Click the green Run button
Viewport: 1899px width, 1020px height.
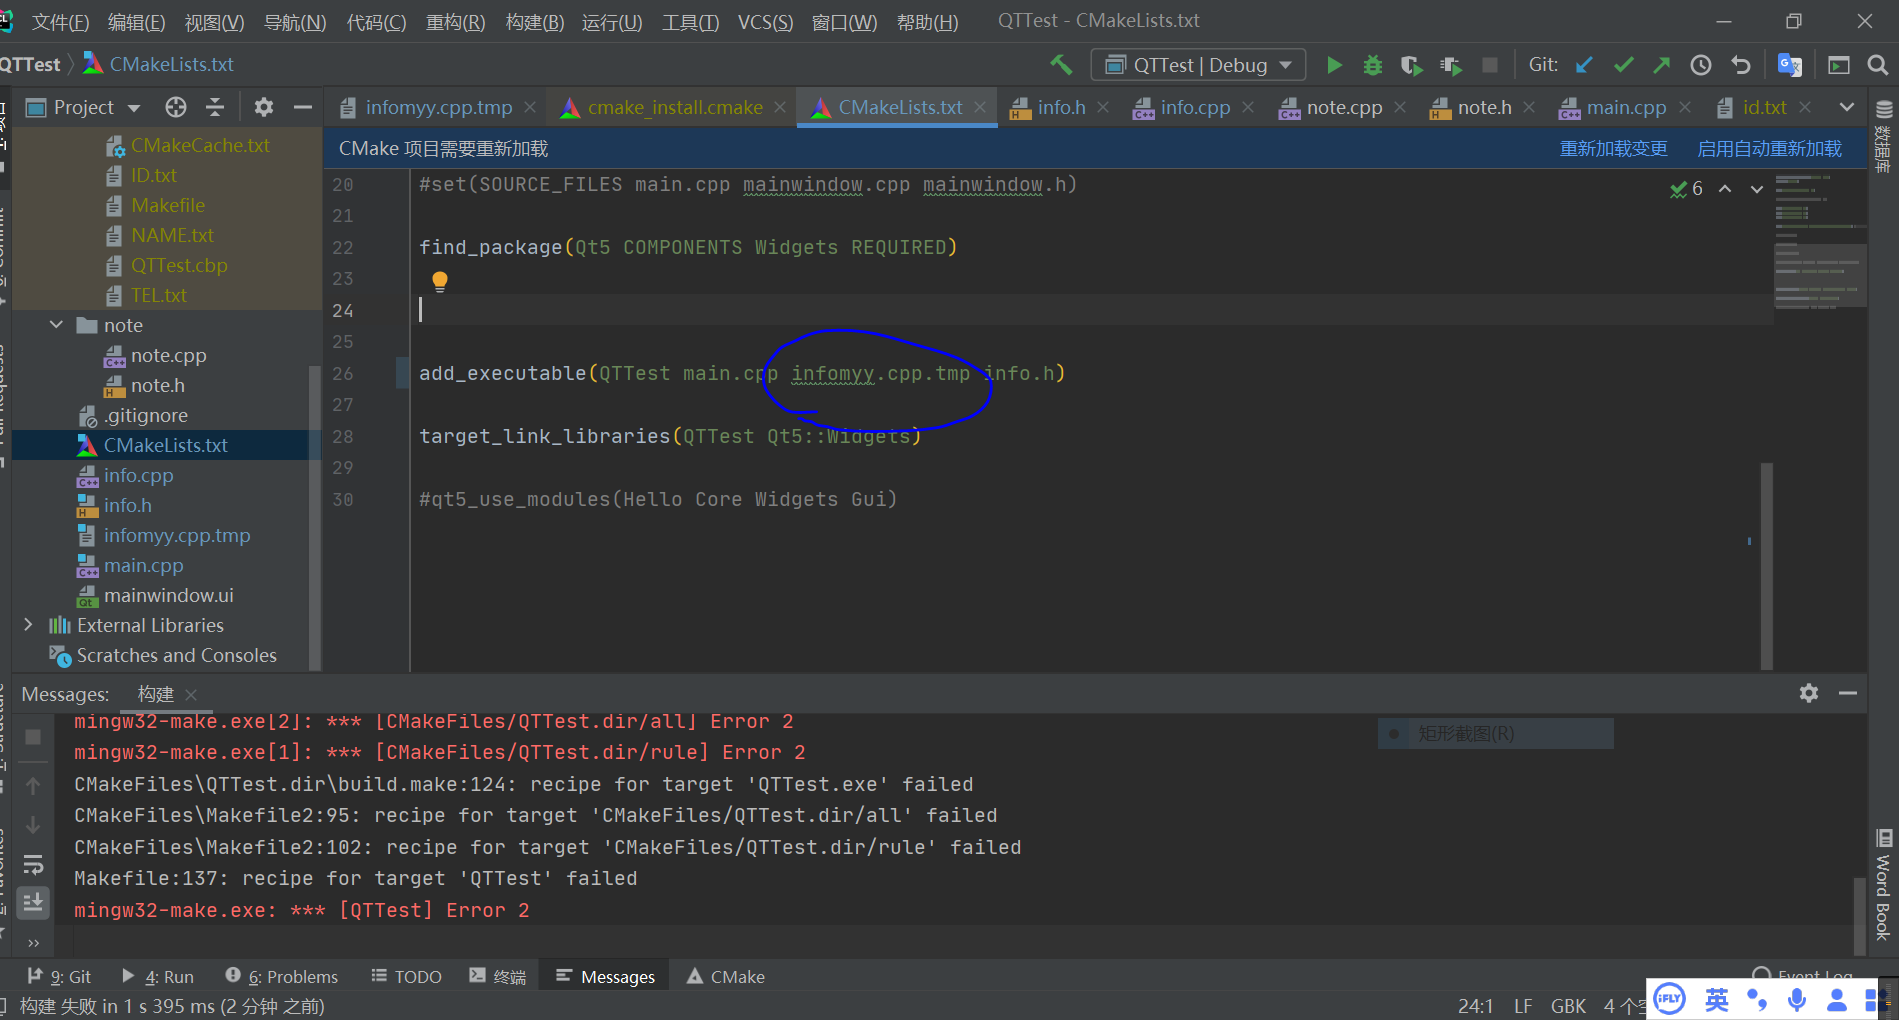coord(1334,65)
